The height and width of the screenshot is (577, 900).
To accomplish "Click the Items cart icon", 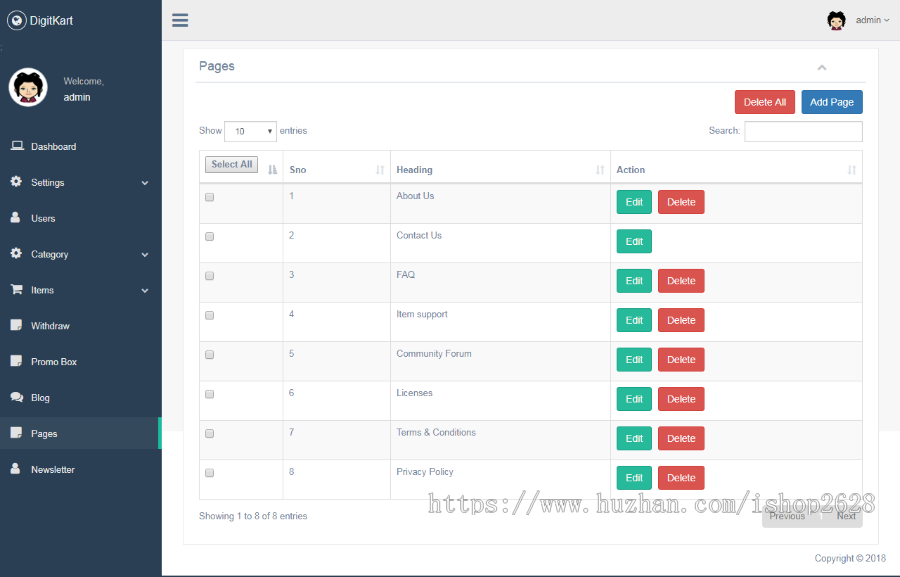I will coord(17,289).
